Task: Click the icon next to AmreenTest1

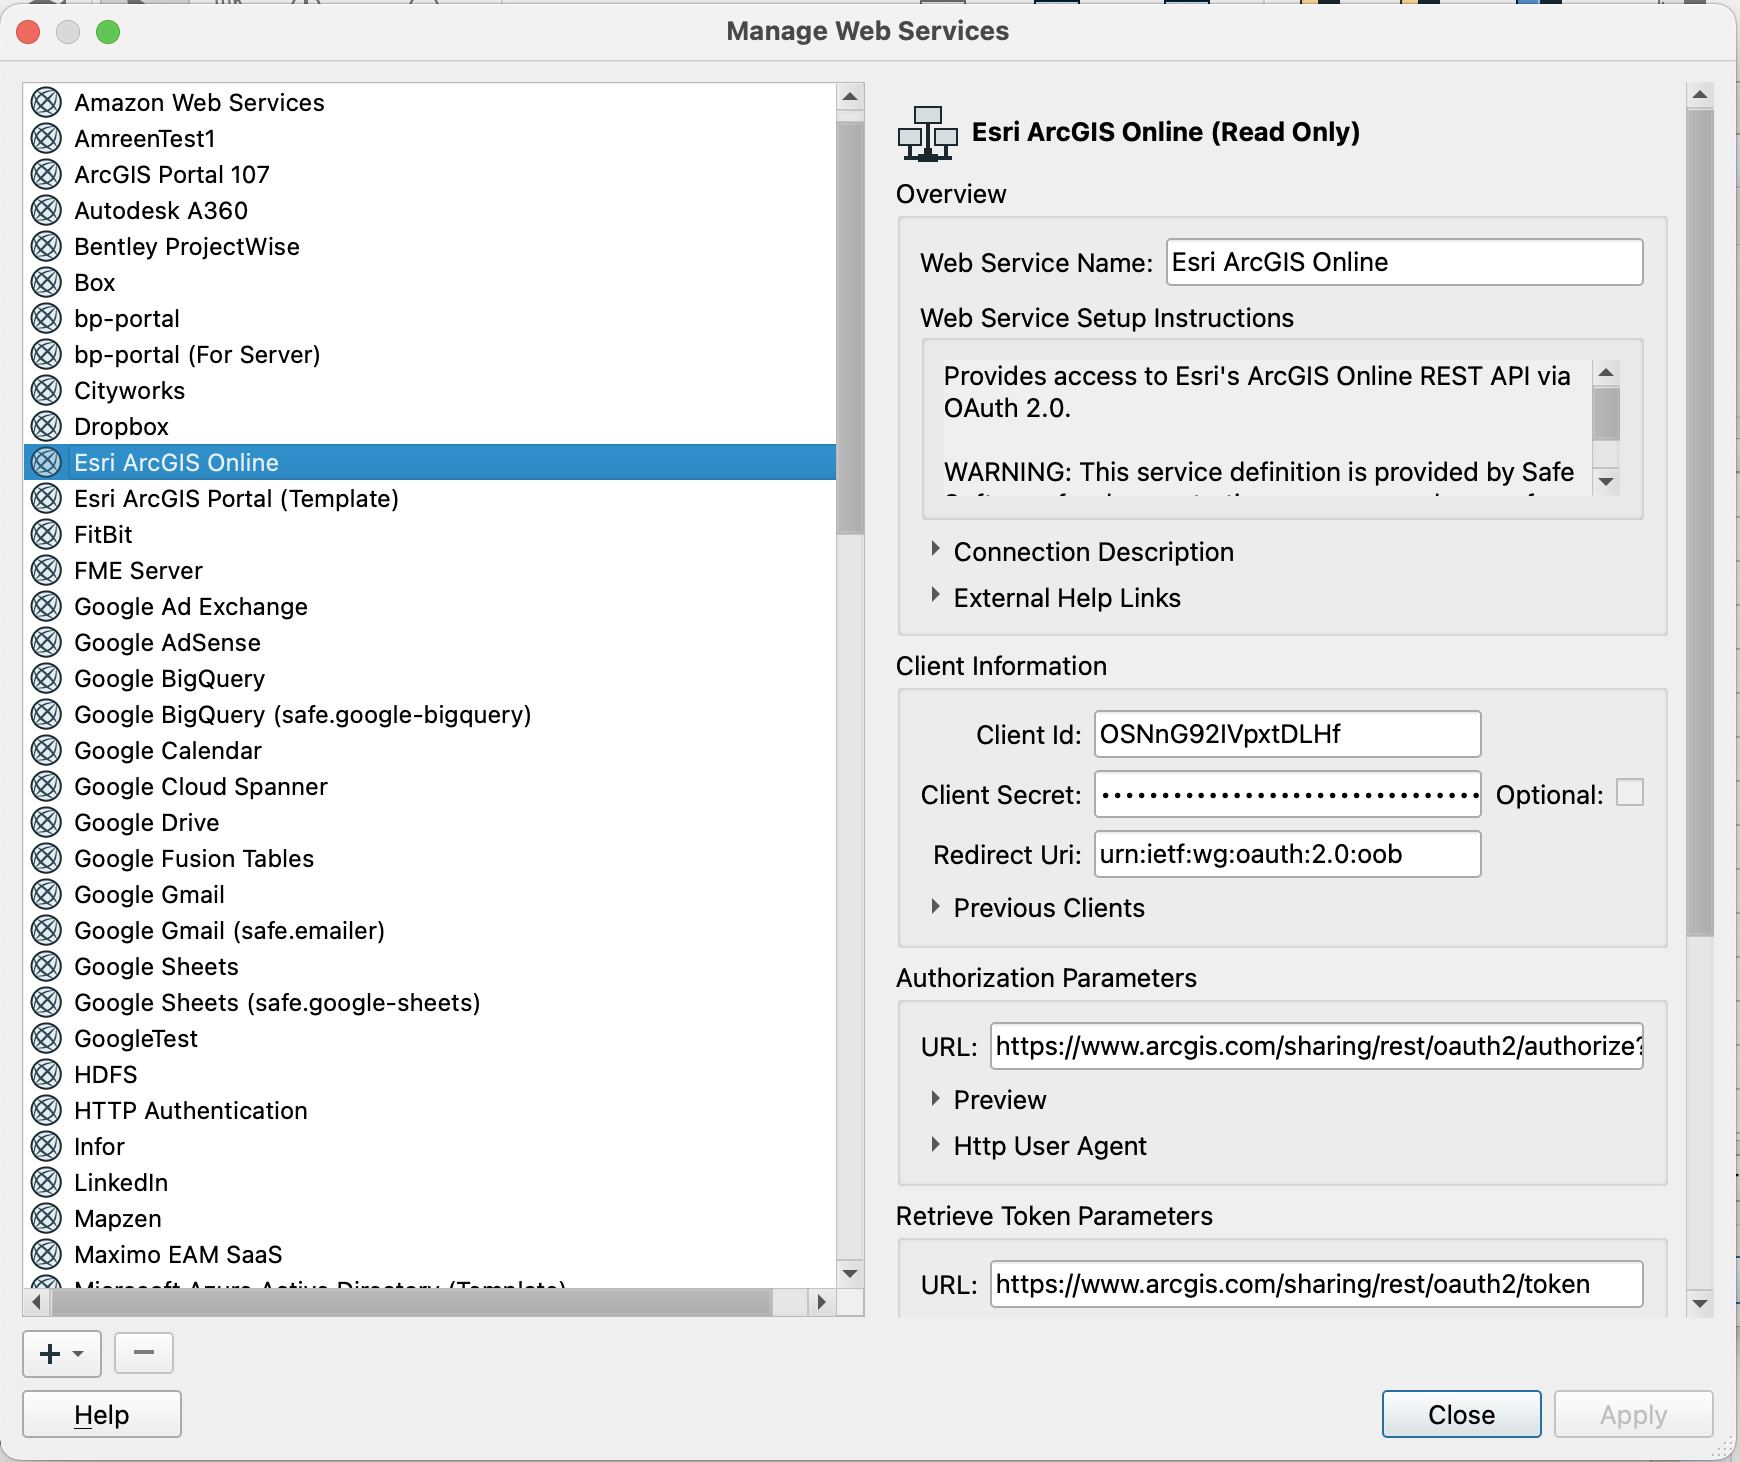Action: pos(46,138)
